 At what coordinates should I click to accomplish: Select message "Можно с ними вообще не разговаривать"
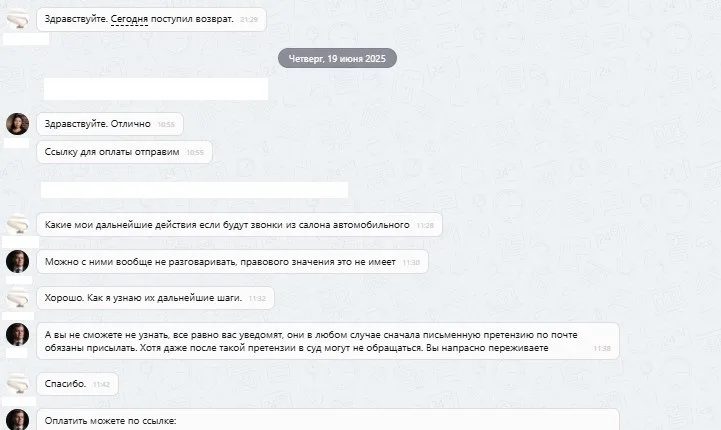(x=233, y=262)
